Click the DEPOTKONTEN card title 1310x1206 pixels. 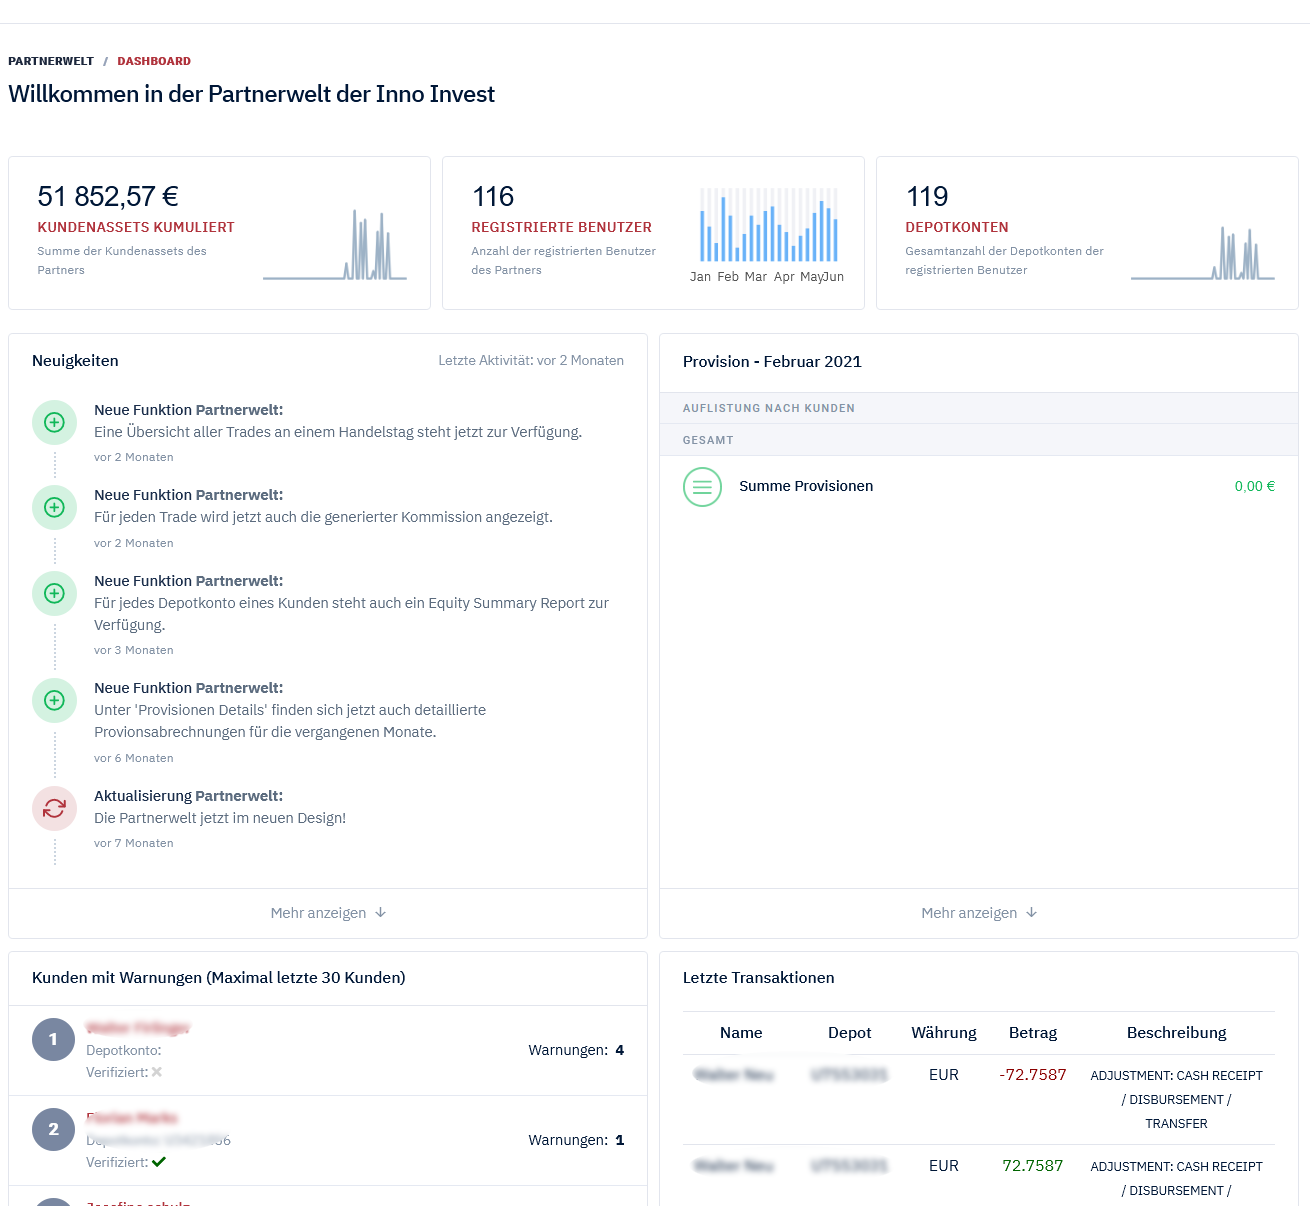957,227
